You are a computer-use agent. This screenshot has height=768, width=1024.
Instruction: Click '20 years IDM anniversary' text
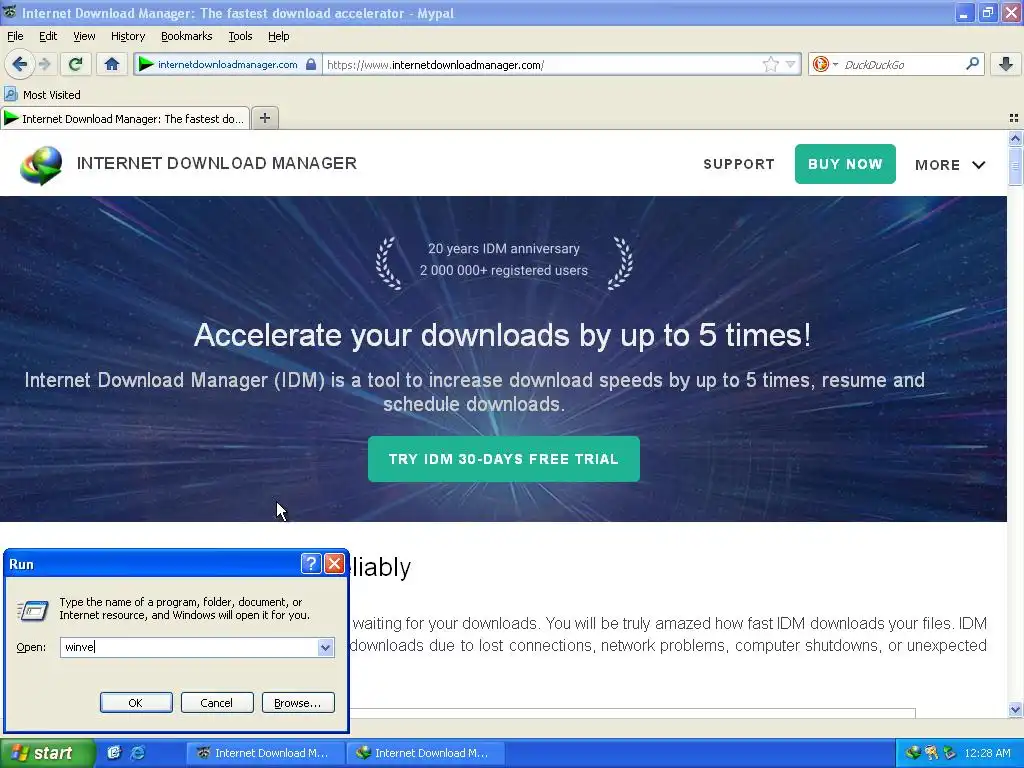(x=504, y=249)
